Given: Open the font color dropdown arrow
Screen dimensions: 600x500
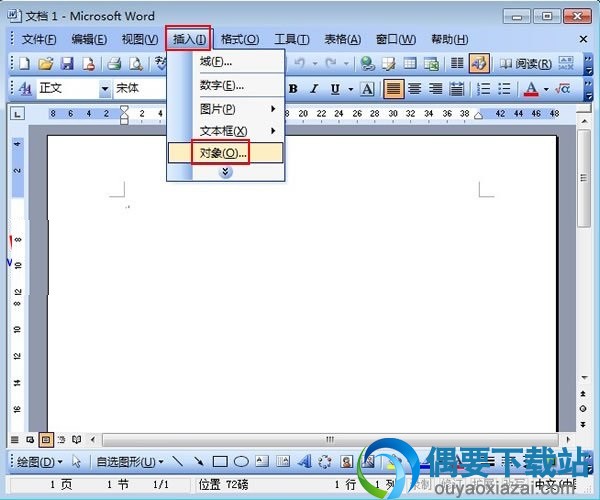Looking at the screenshot, I should coord(546,90).
